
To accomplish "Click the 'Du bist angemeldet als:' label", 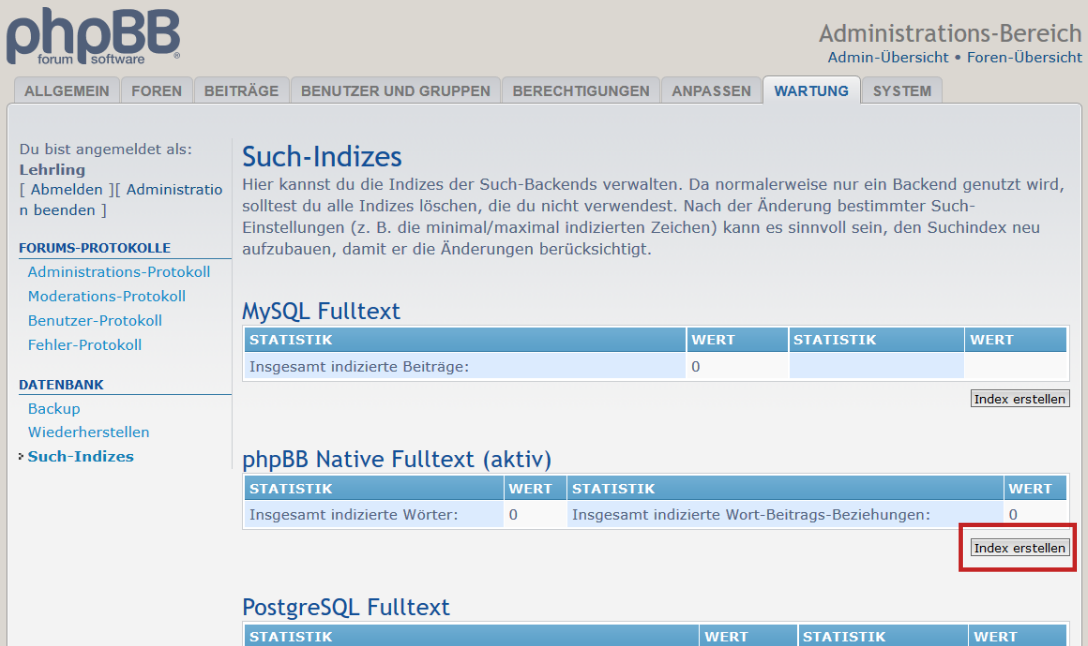I will pos(105,149).
